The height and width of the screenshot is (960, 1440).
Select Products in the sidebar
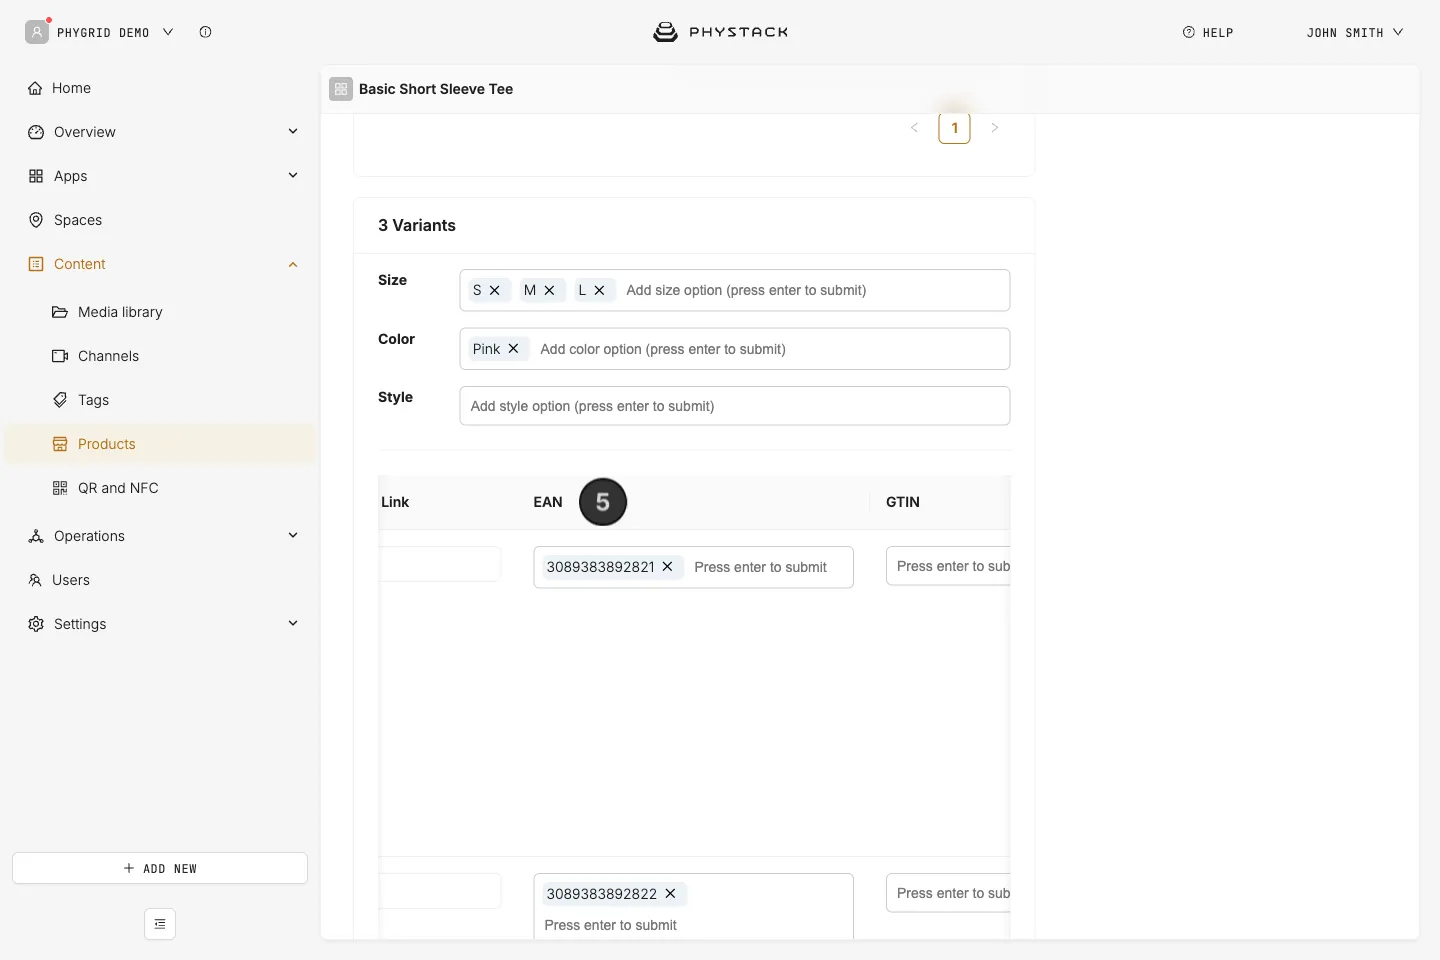tap(160, 444)
